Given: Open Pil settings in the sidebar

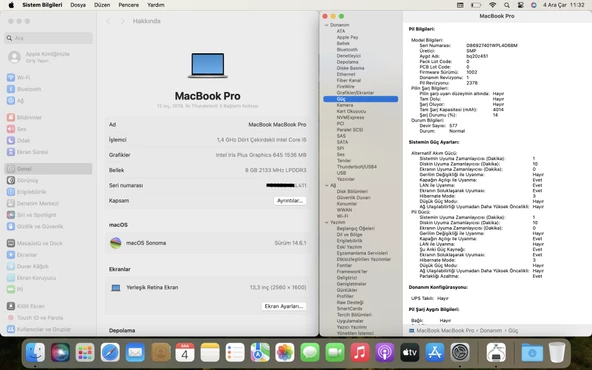Looking at the screenshot, I should [15, 289].
